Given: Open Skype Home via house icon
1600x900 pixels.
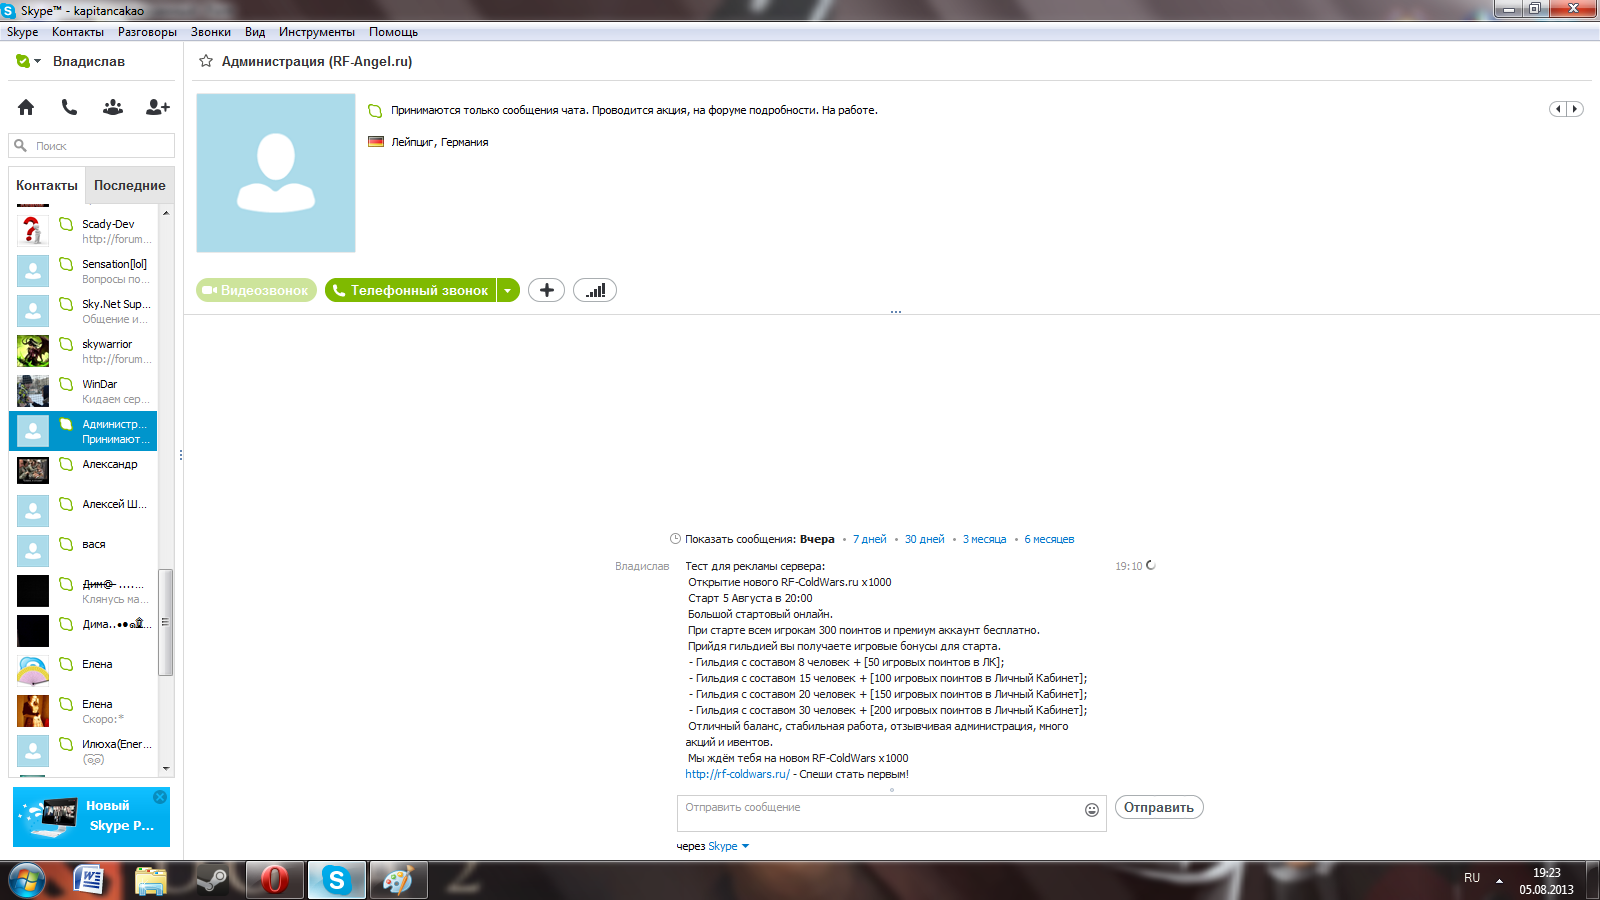Looking at the screenshot, I should tap(26, 107).
